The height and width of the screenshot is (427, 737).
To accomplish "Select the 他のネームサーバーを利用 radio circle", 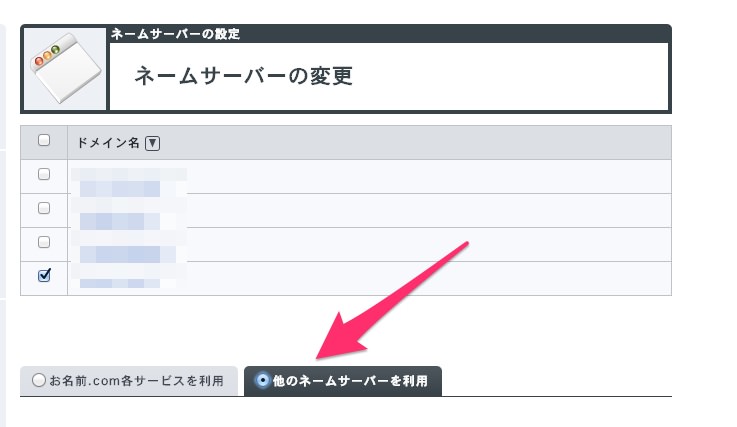I will pos(262,380).
